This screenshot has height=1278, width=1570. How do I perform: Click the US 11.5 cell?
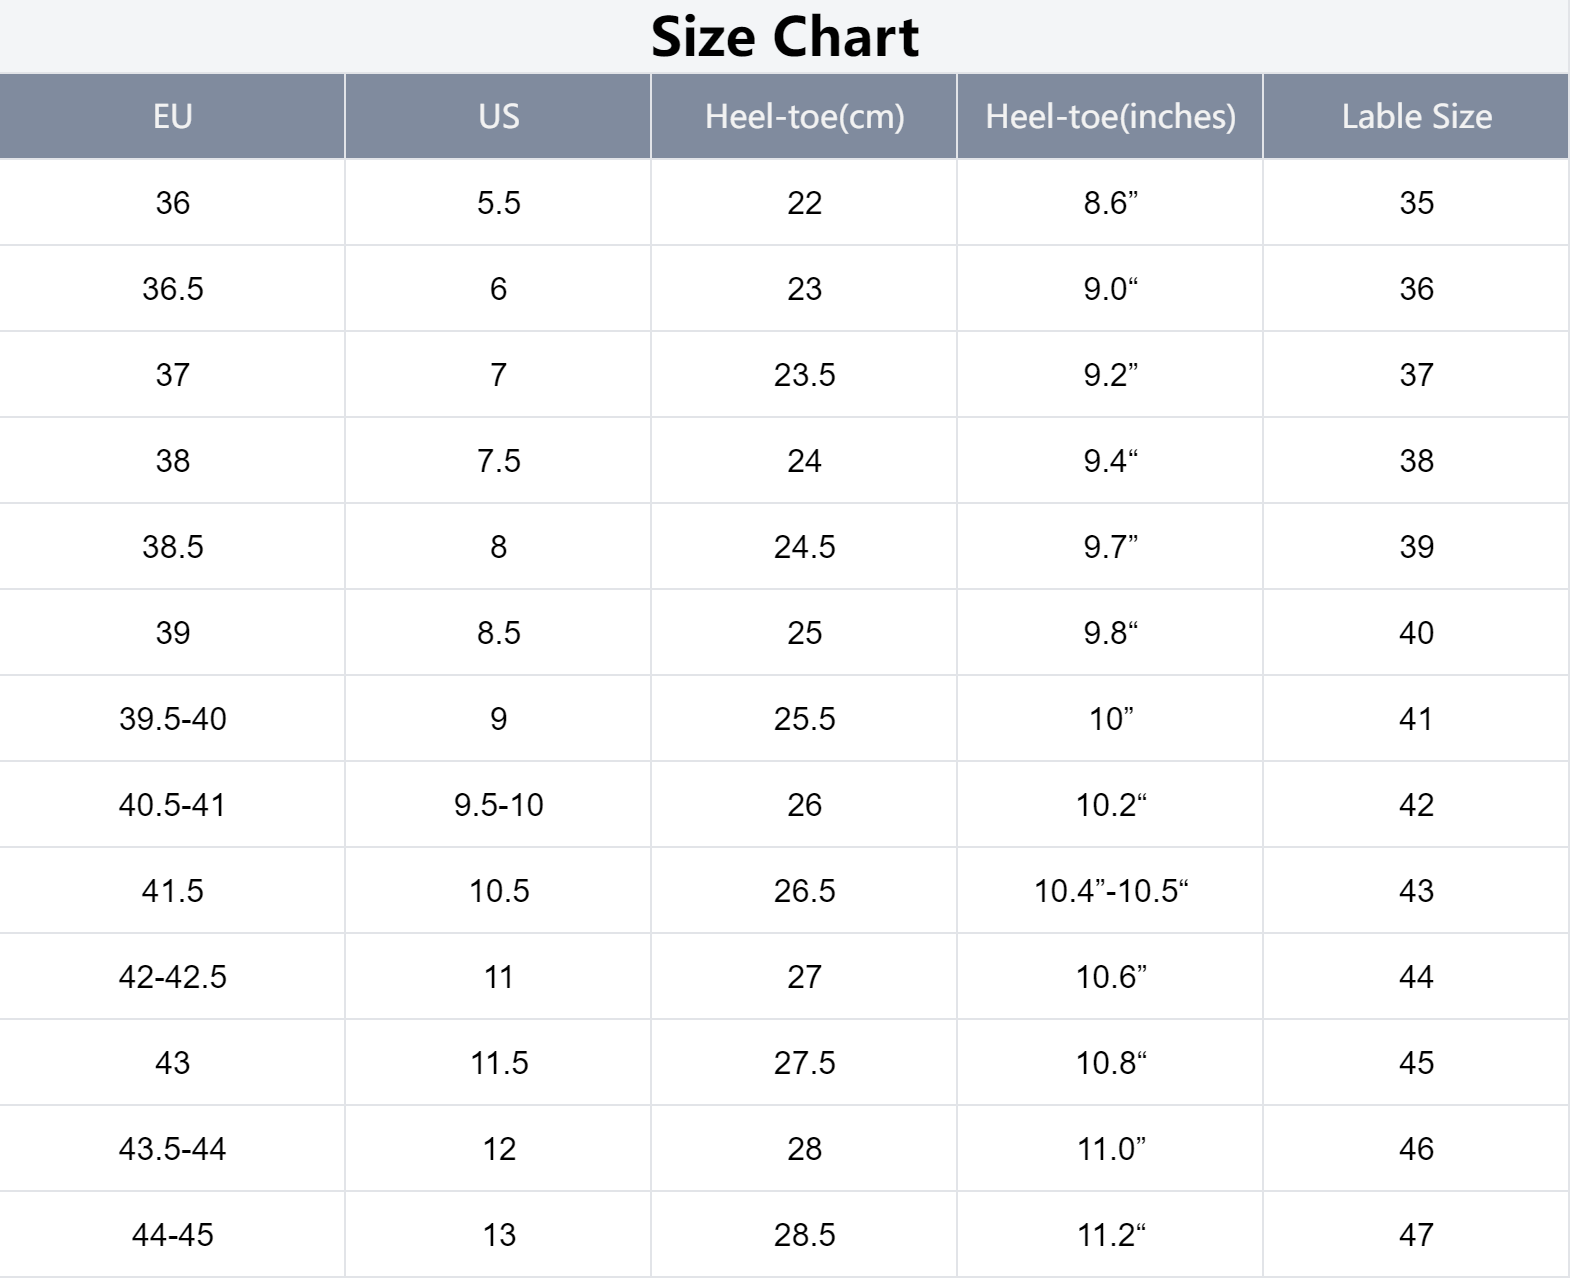click(498, 1063)
